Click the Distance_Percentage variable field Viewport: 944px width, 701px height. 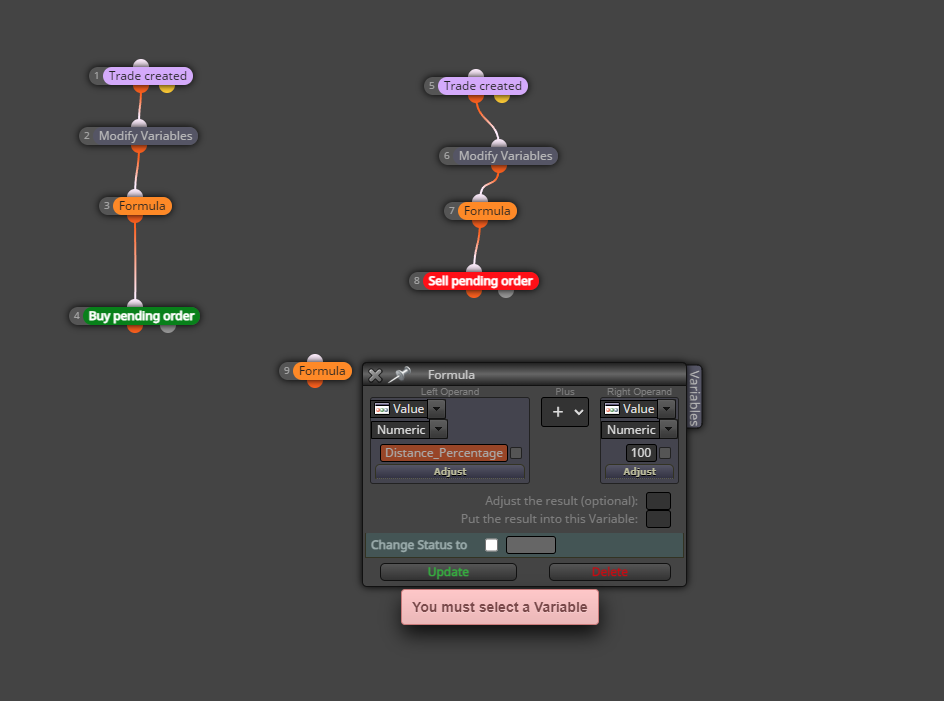[x=444, y=453]
